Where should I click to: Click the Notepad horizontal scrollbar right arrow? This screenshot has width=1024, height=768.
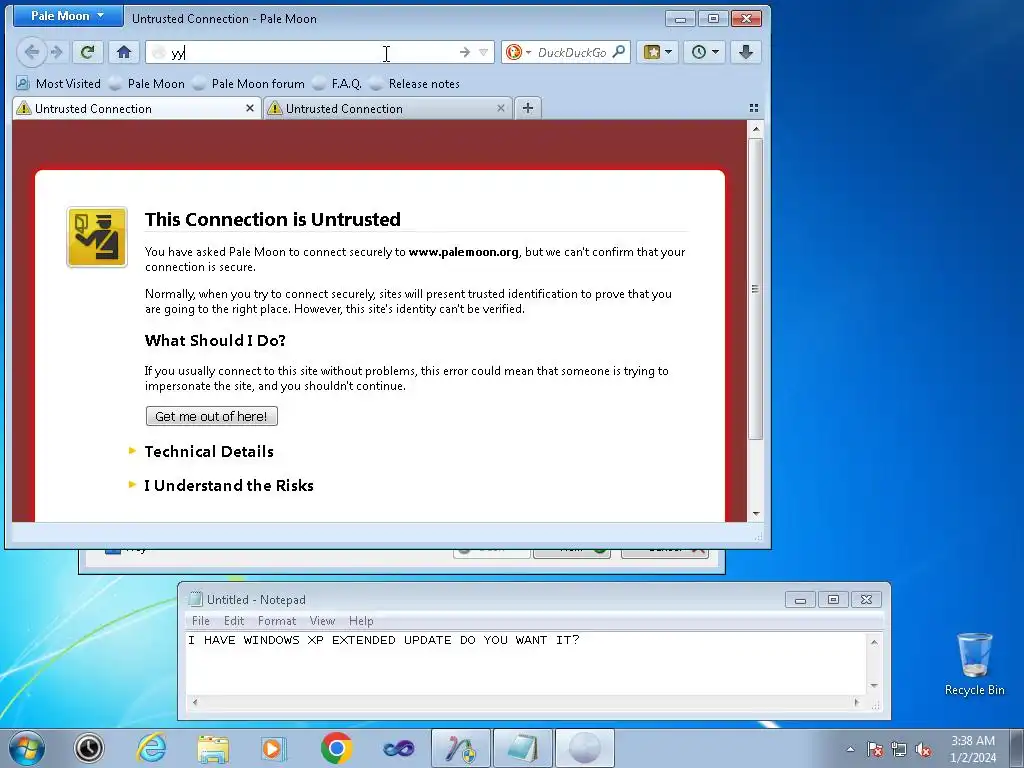click(x=857, y=703)
